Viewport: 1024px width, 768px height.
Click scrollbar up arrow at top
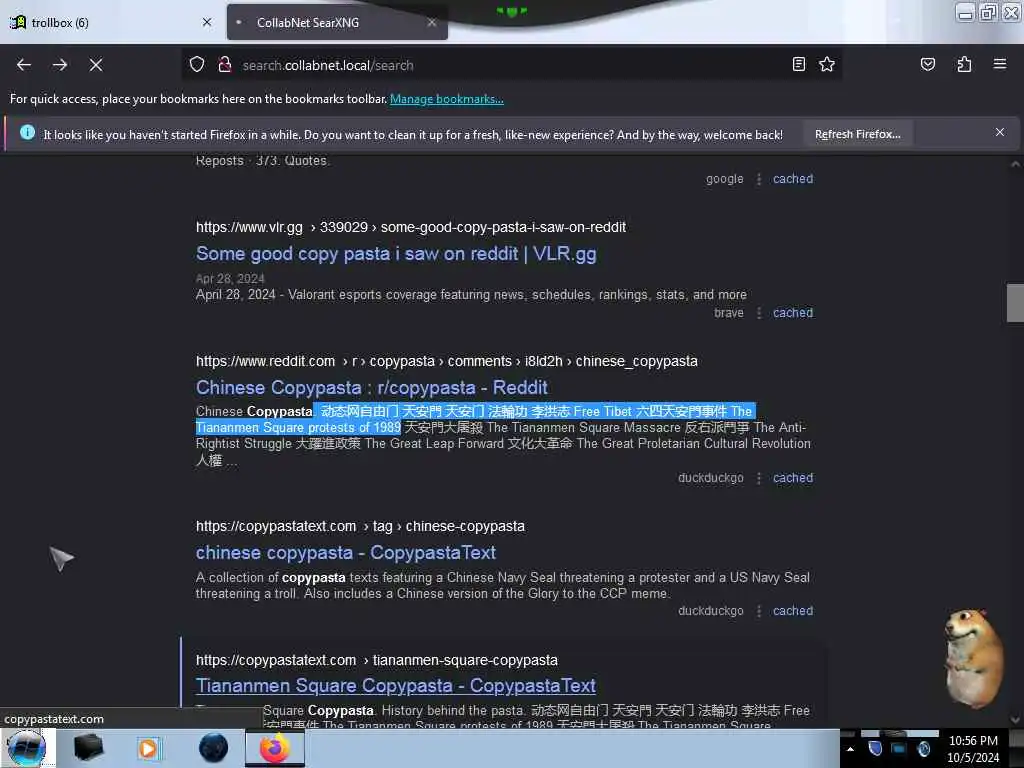tap(1015, 164)
